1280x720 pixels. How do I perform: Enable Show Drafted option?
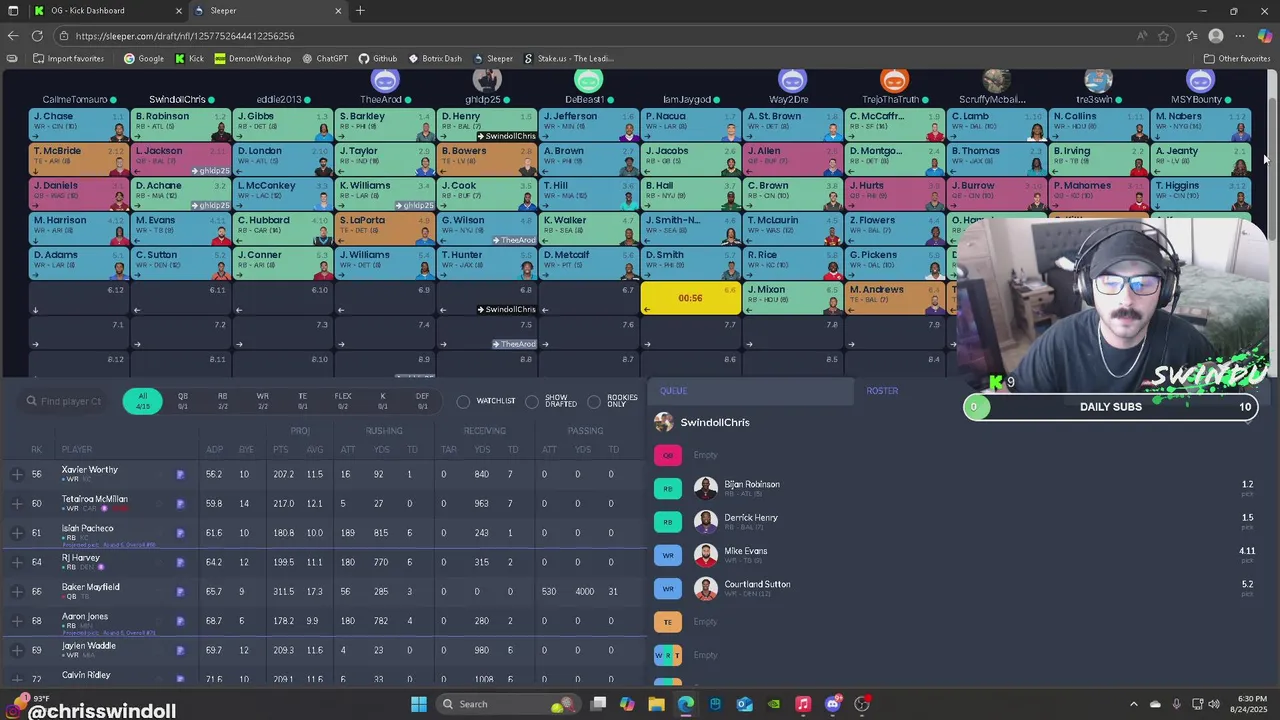[x=552, y=401]
